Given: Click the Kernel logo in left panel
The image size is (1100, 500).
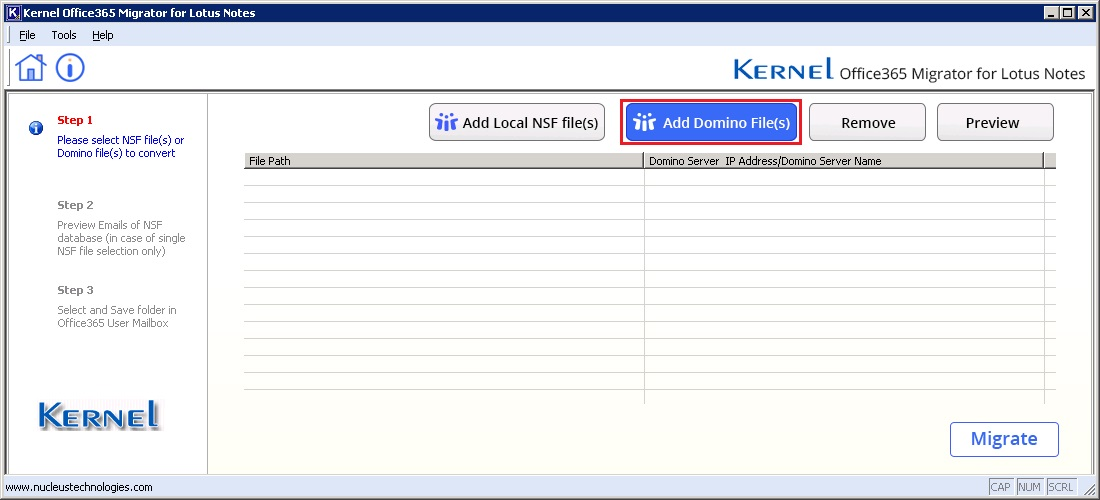Looking at the screenshot, I should [99, 415].
